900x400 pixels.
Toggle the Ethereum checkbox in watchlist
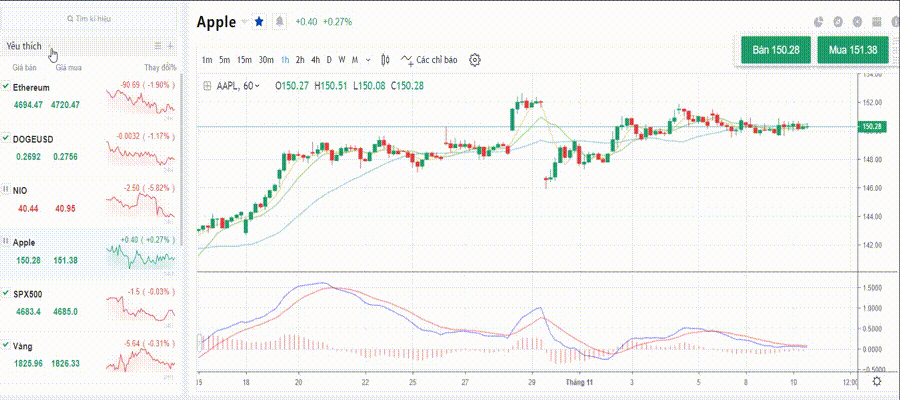[x=6, y=88]
